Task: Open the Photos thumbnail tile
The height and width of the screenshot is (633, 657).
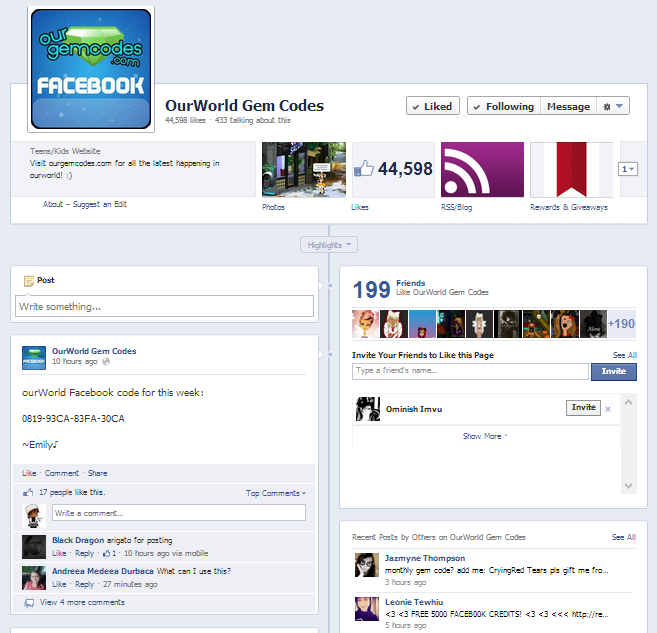Action: coord(303,170)
